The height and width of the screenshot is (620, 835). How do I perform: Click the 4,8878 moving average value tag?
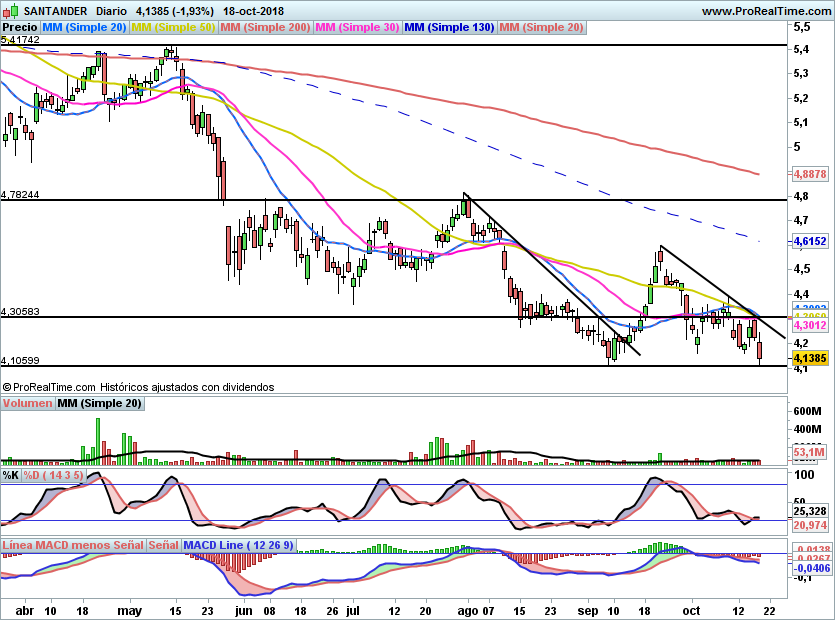[x=810, y=174]
